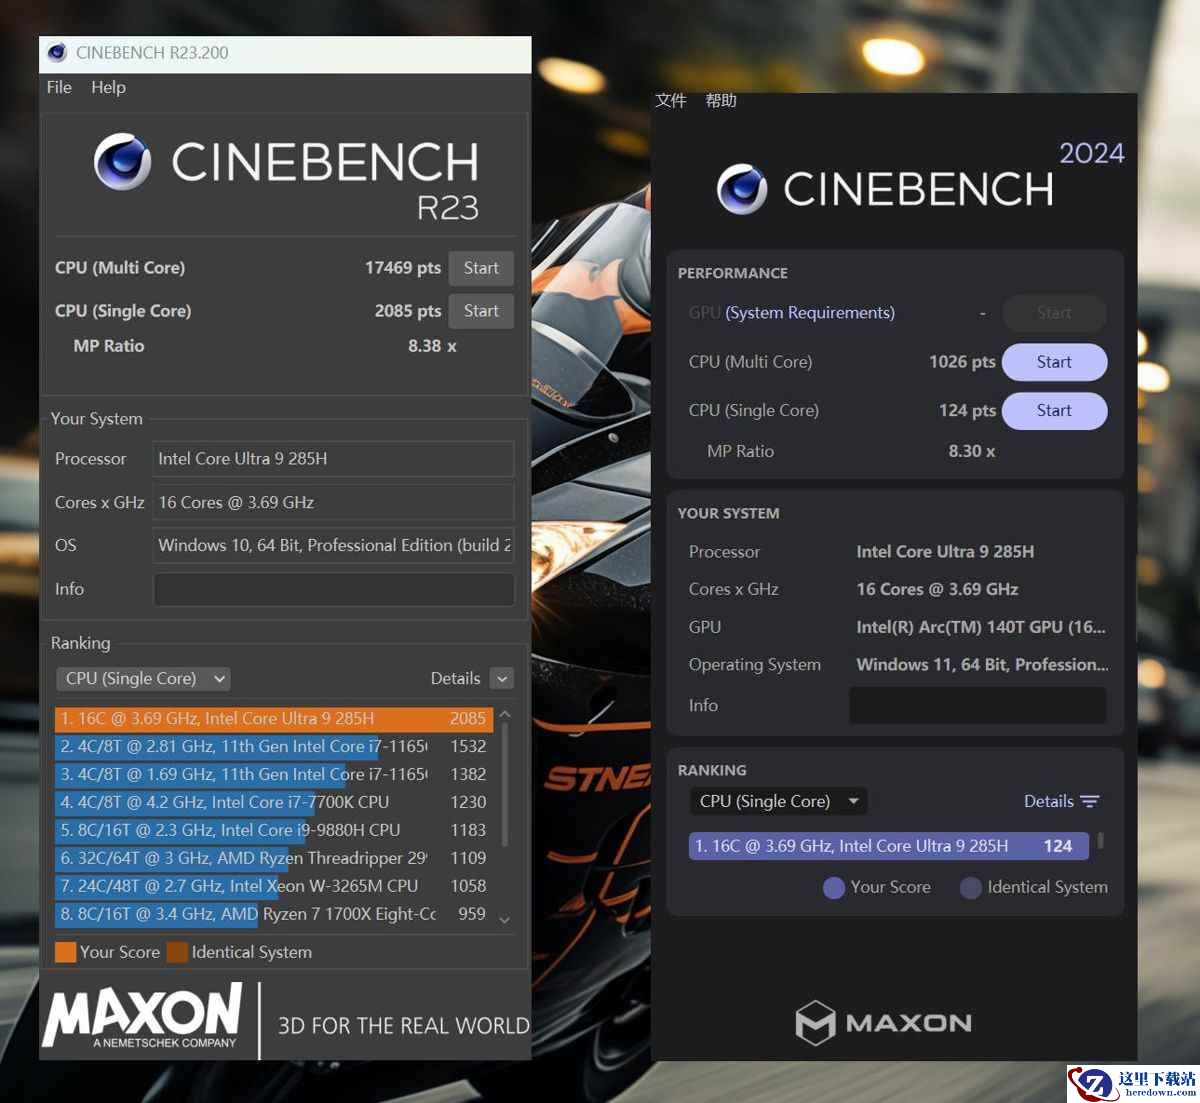Screen dimensions: 1200x1103
Task: Expand Details dropdown arrow in R23 ranking
Action: 503,679
